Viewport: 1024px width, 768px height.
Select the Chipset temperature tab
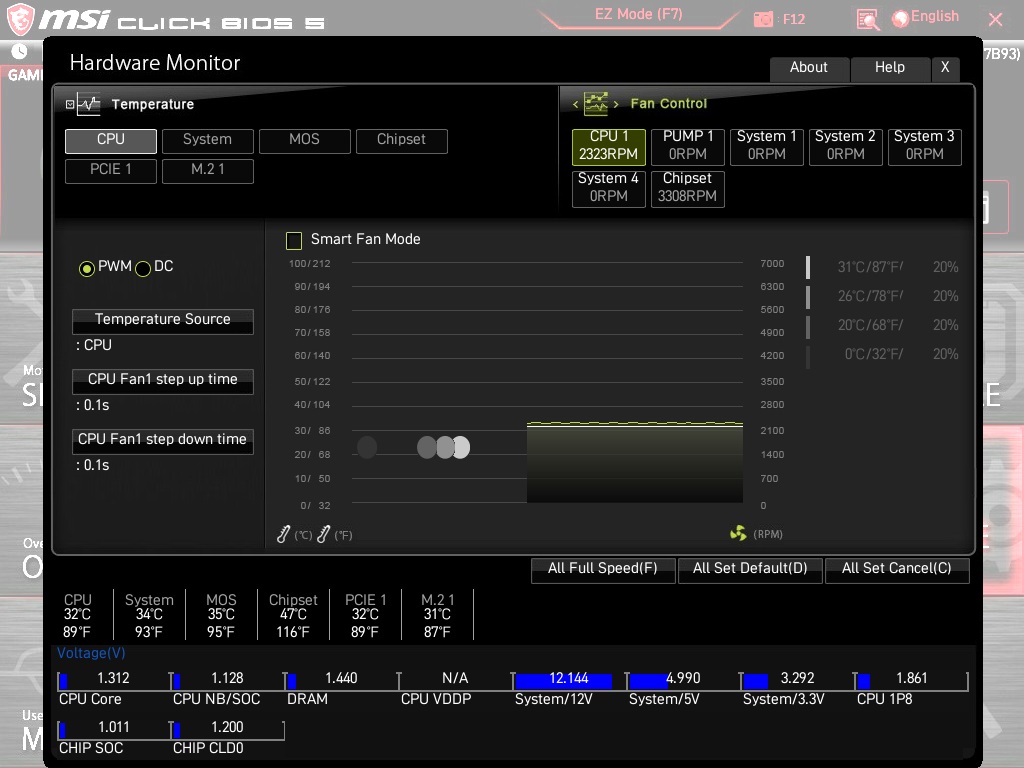[x=401, y=140]
